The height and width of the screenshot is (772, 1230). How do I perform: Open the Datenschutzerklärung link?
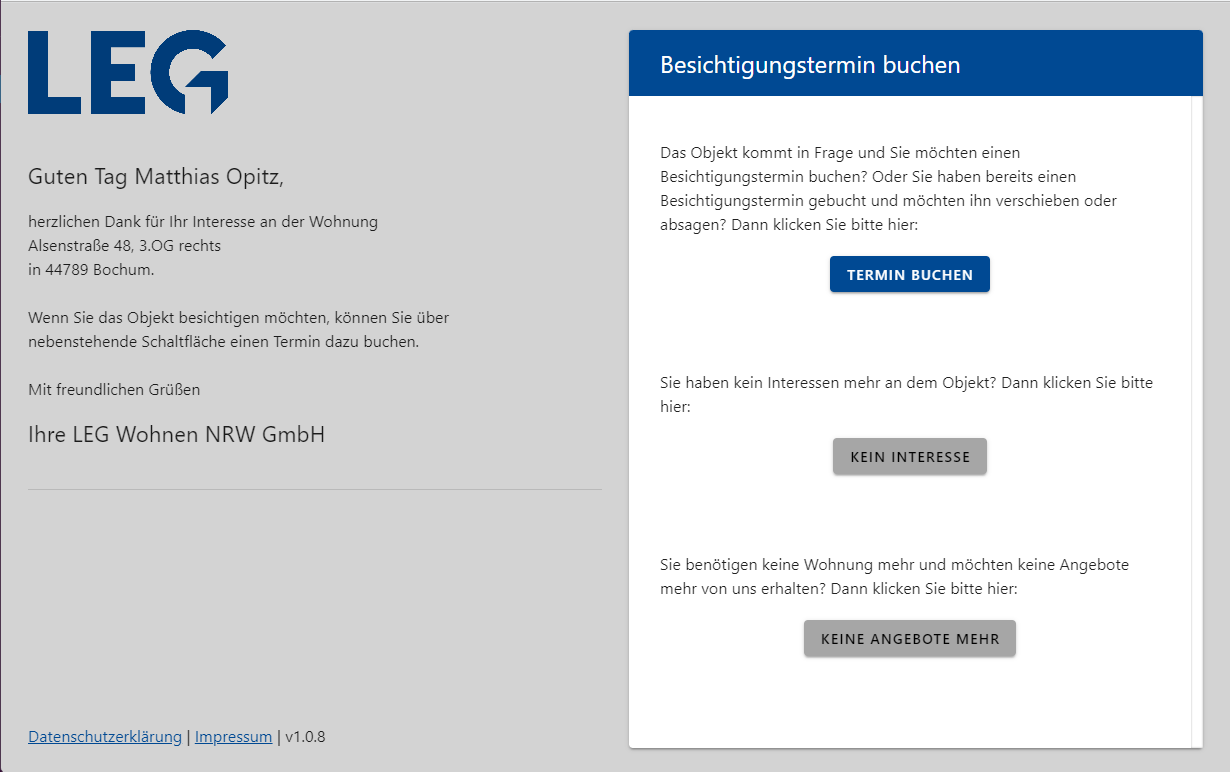[x=105, y=737]
